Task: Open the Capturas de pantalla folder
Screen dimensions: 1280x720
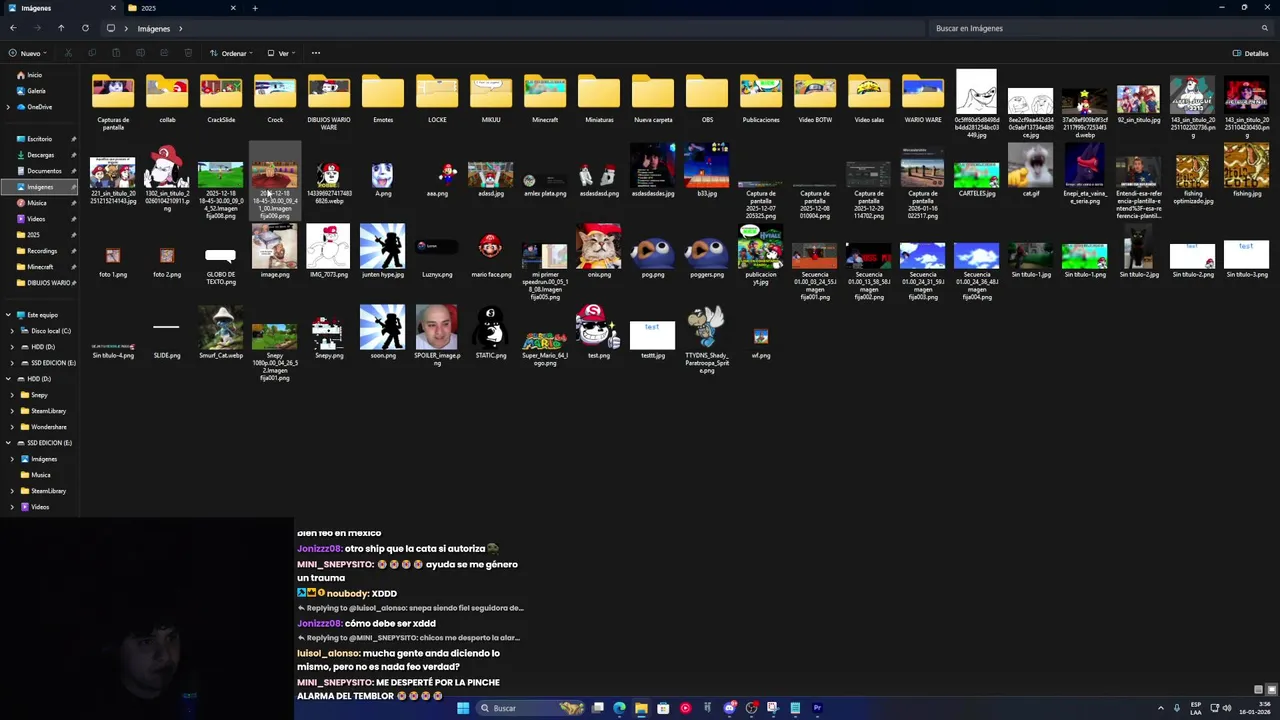Action: coord(113,102)
